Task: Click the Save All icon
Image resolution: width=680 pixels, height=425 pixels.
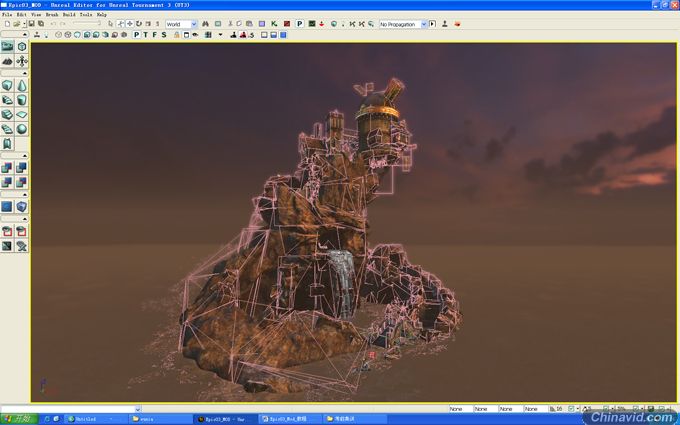Action: coord(41,24)
